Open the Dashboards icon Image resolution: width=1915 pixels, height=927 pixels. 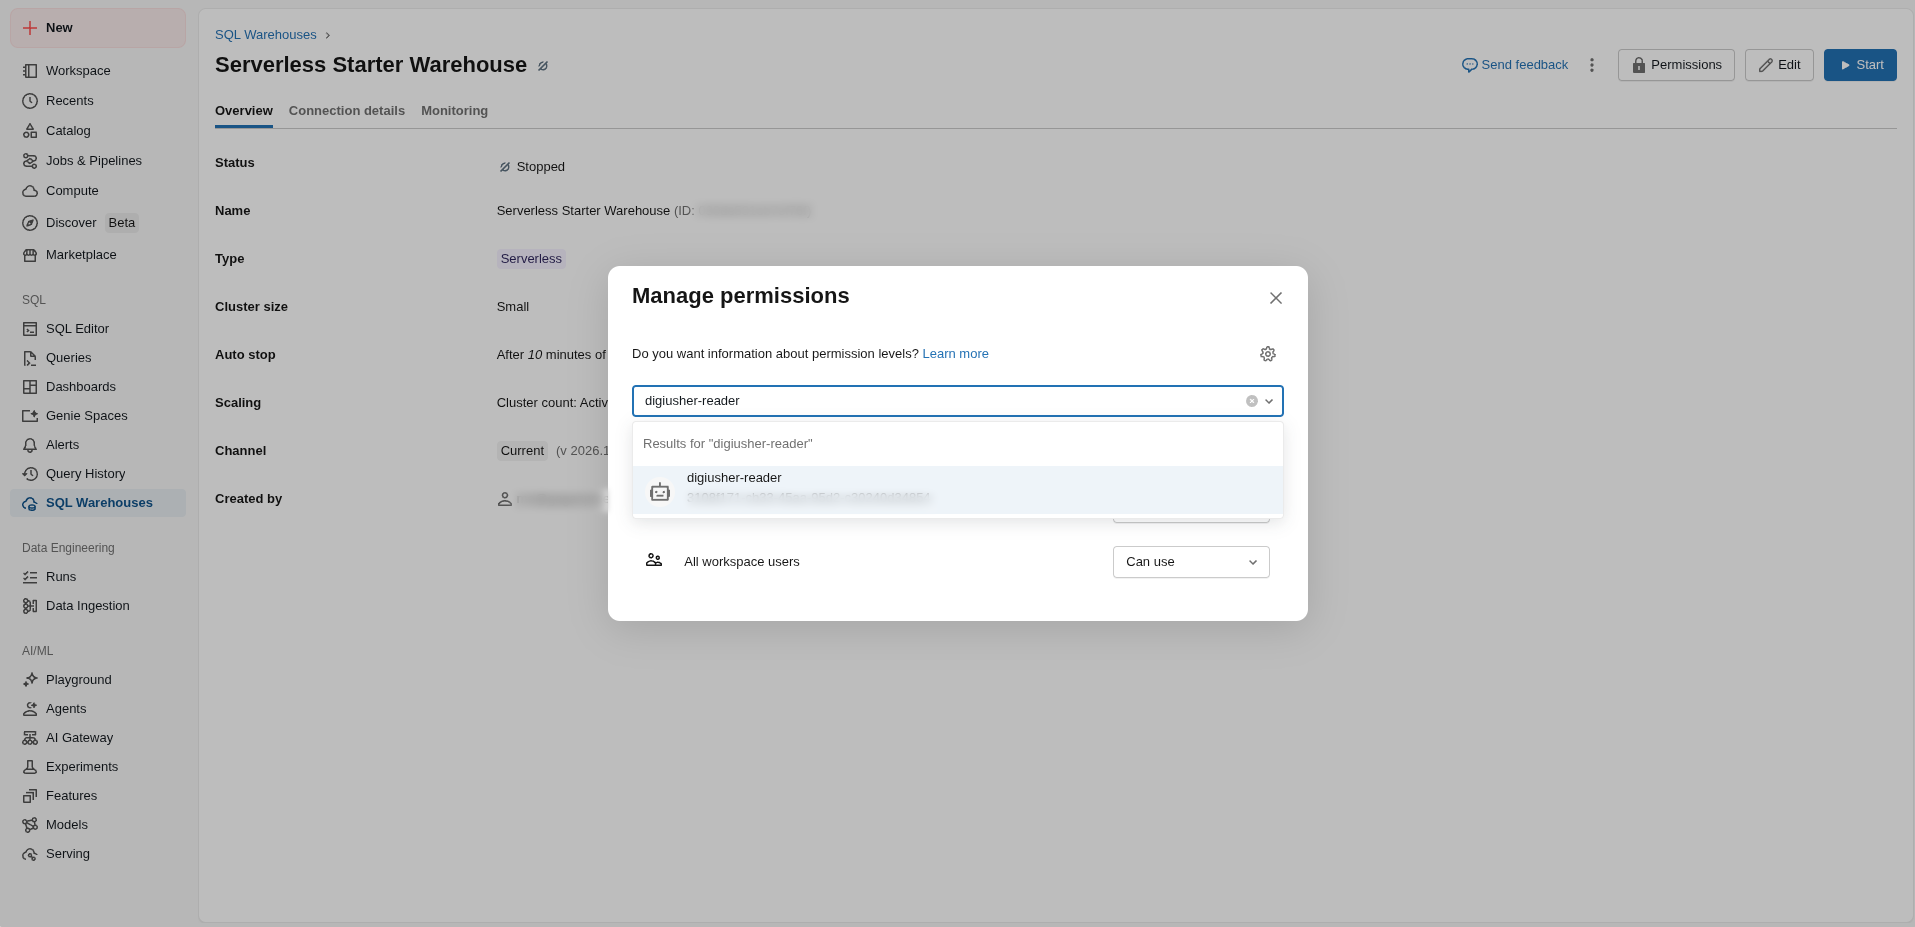click(x=30, y=387)
